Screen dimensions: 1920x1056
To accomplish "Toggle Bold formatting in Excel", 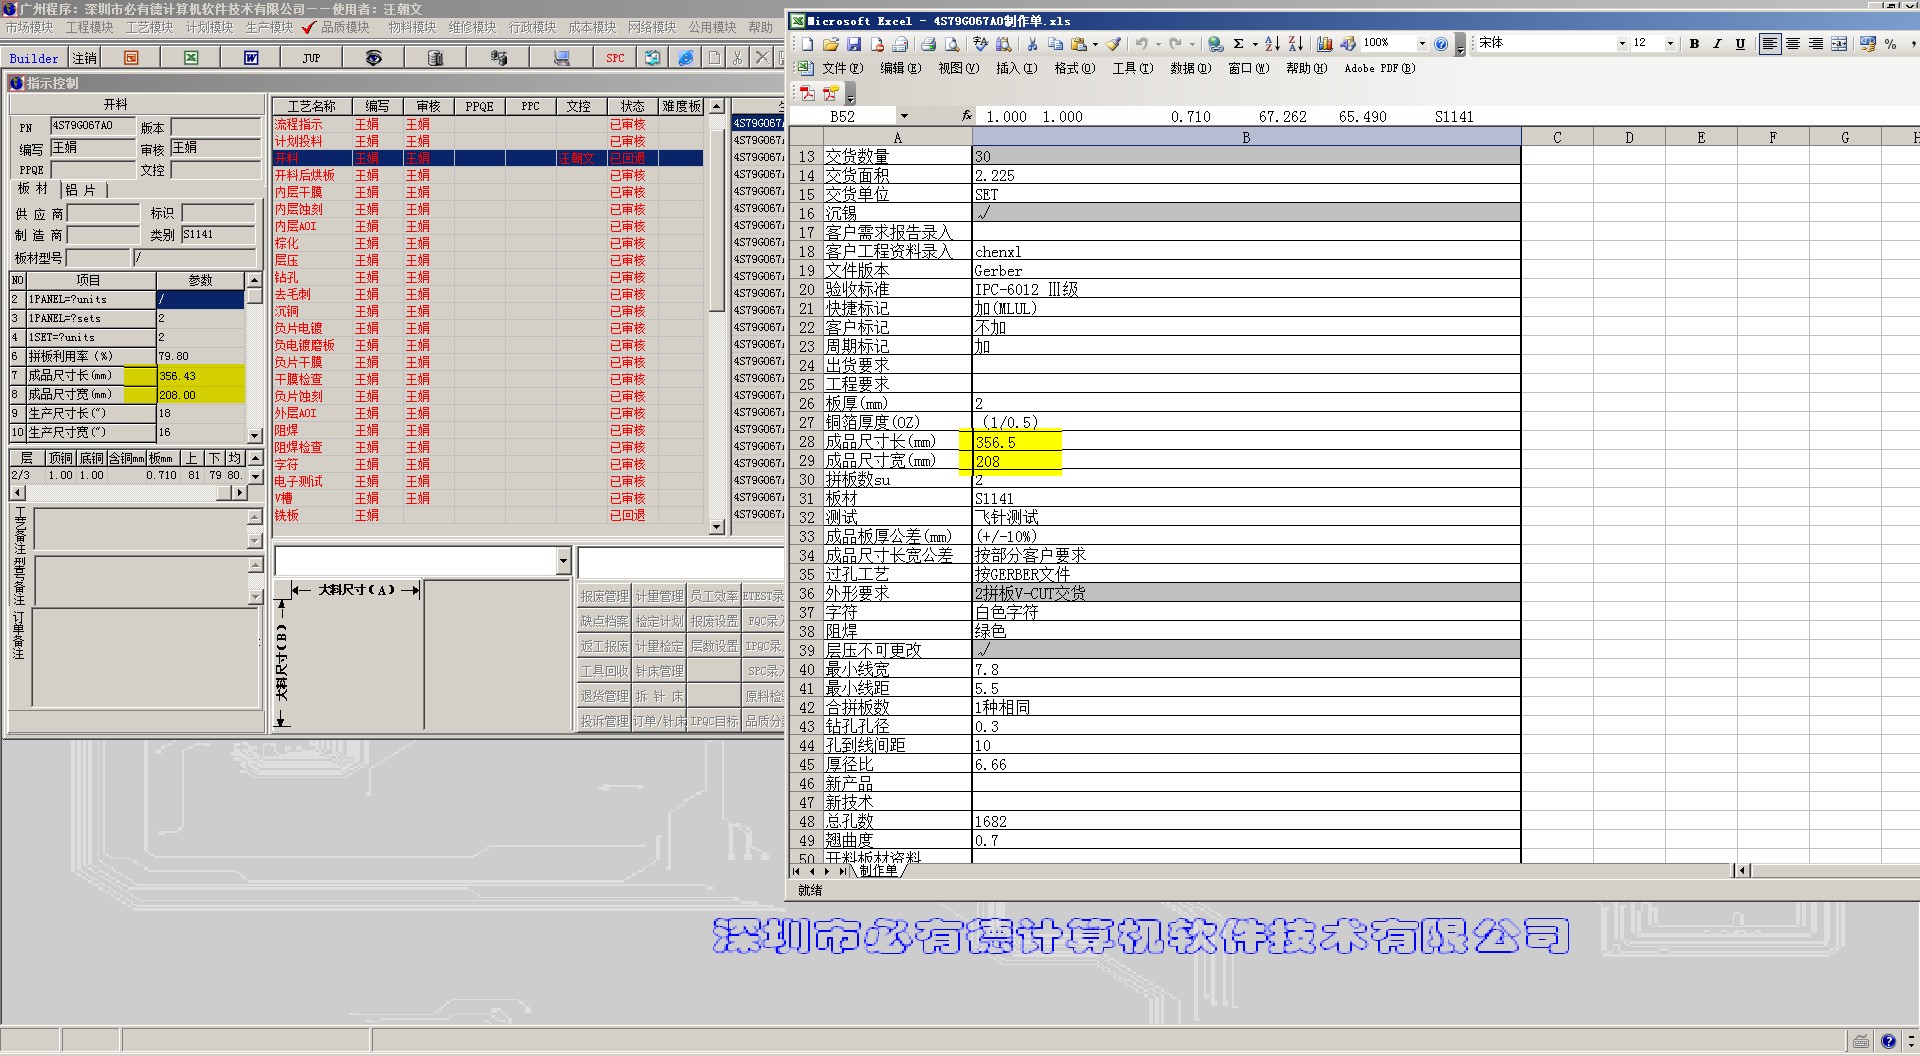I will [x=1694, y=44].
